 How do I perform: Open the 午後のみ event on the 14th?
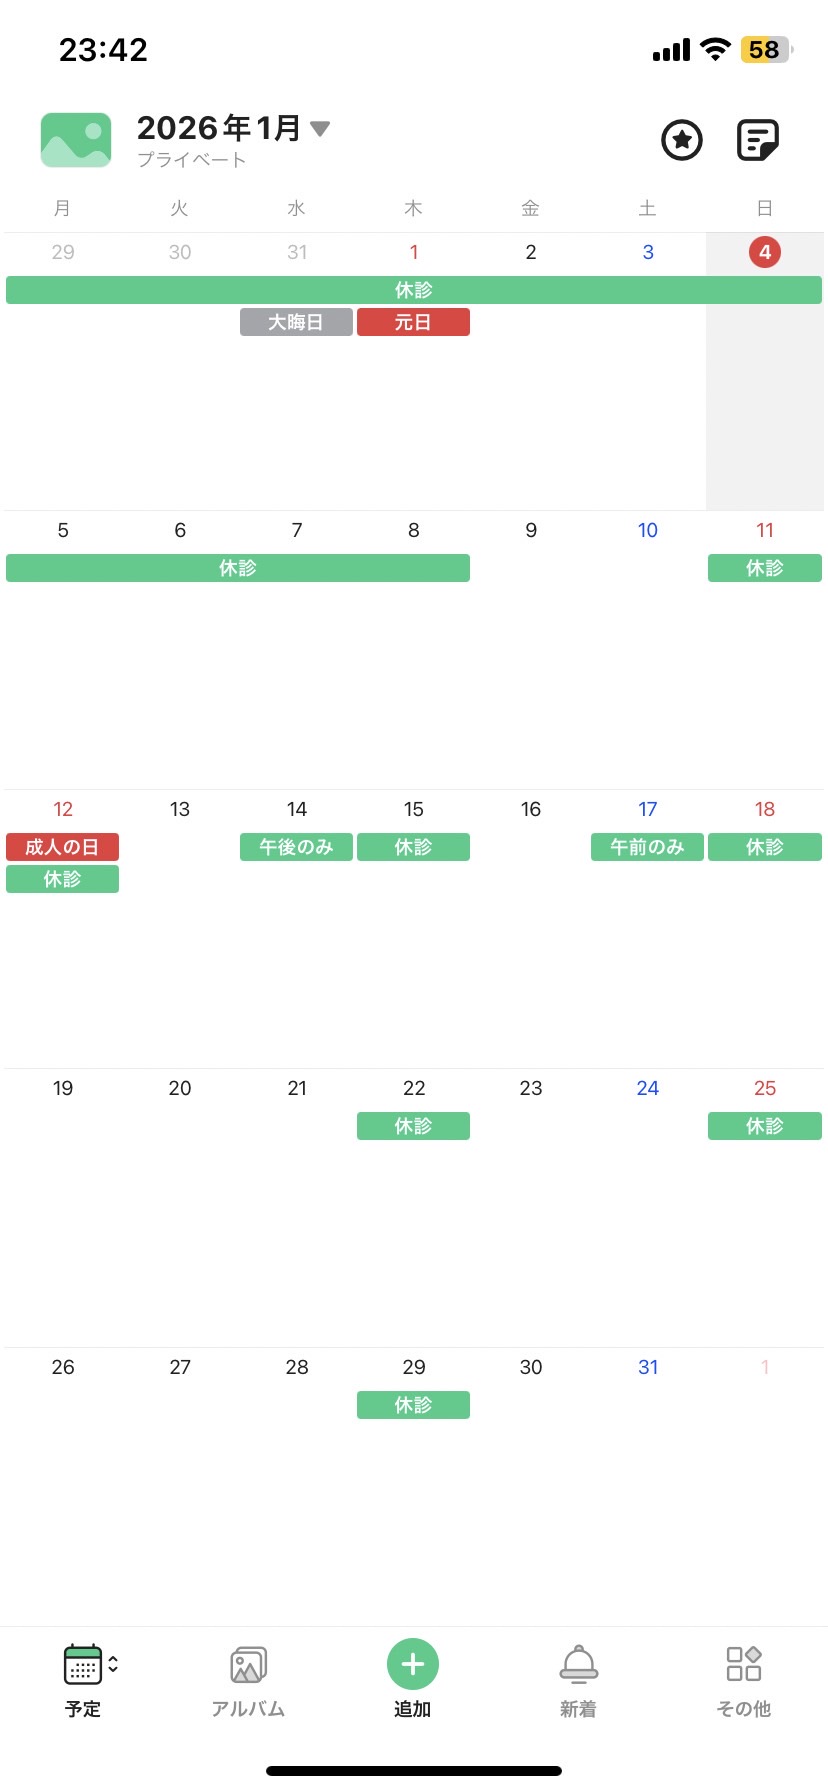296,847
